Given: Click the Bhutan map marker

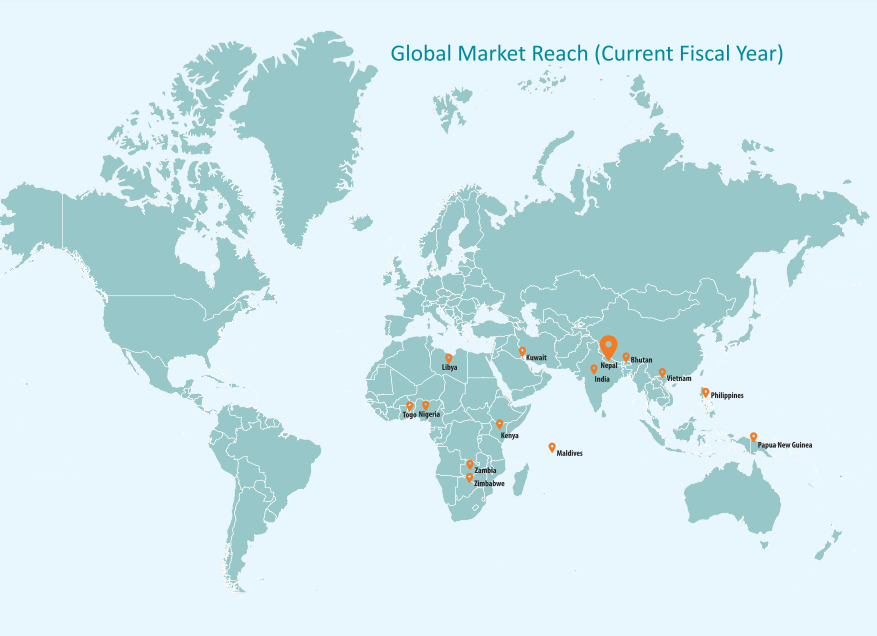Looking at the screenshot, I should pos(626,357).
